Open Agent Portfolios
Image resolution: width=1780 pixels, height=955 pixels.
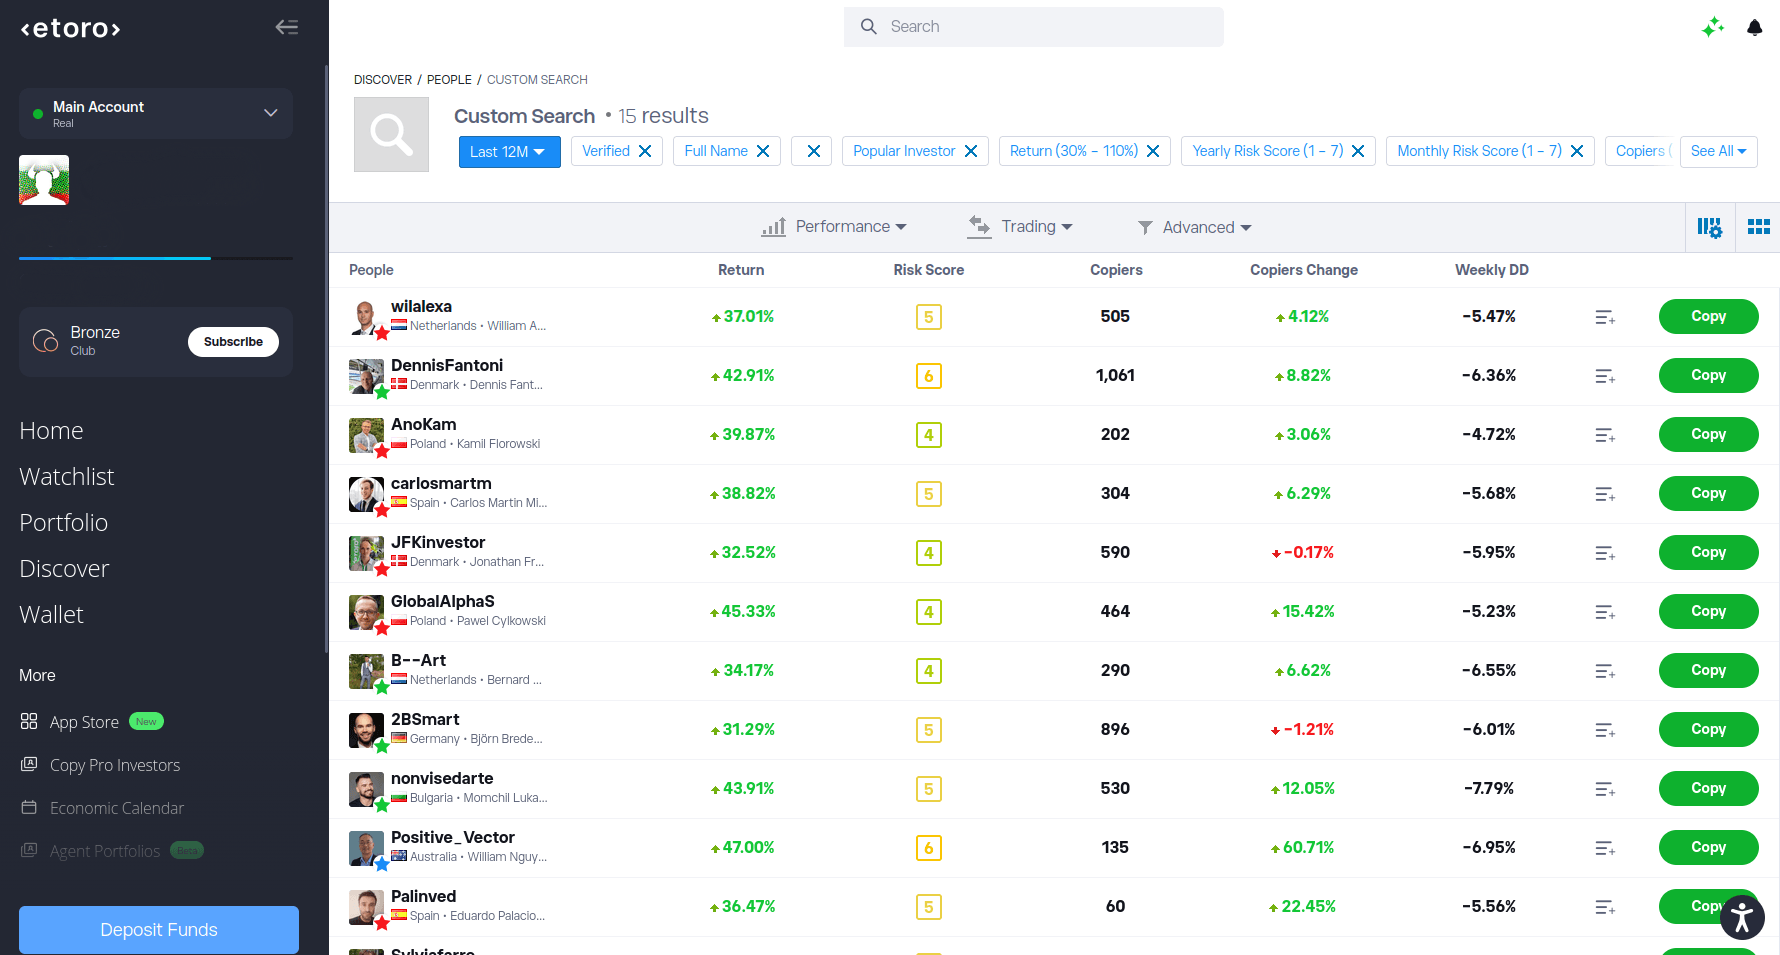tap(105, 851)
